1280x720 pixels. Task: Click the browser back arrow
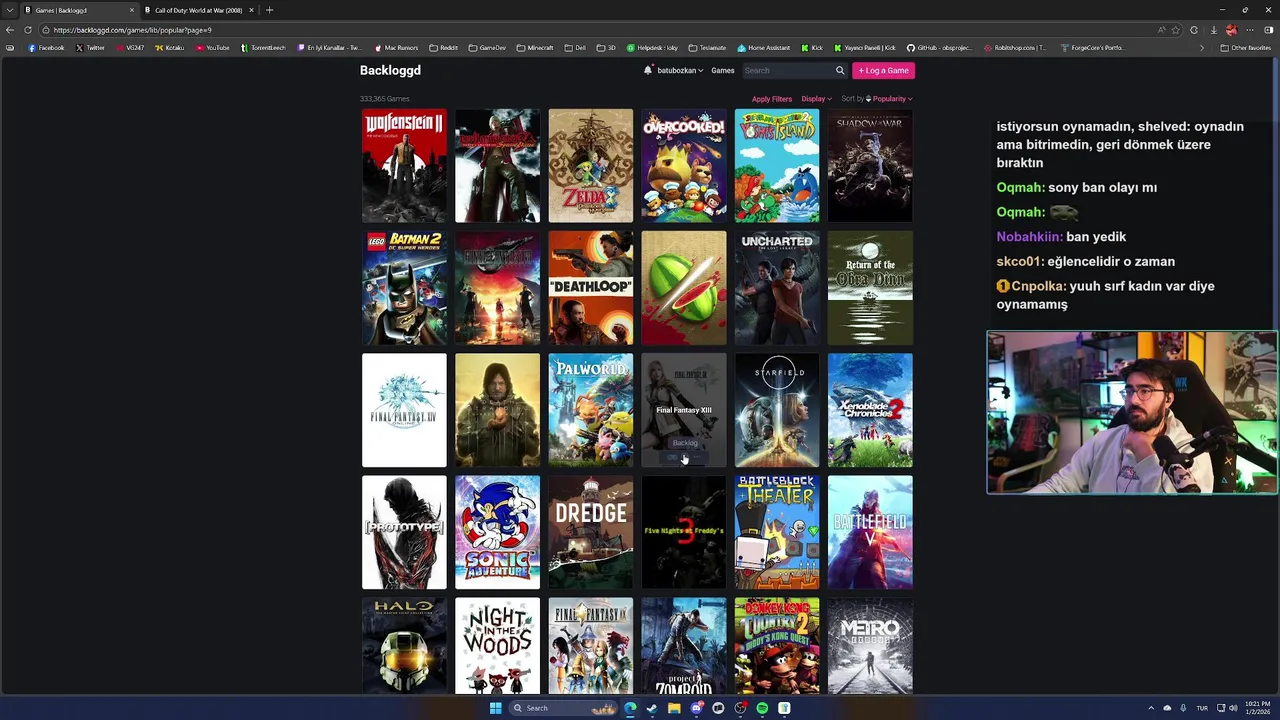pyautogui.click(x=10, y=30)
